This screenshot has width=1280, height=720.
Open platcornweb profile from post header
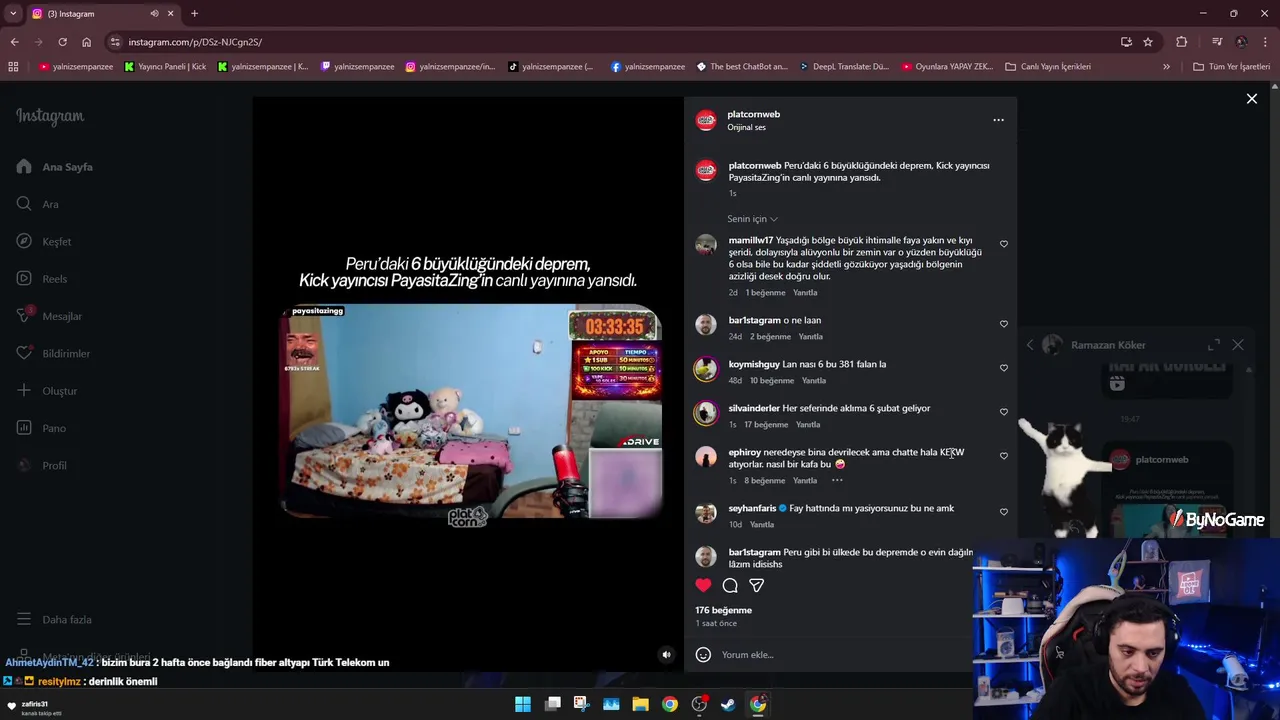tap(753, 115)
